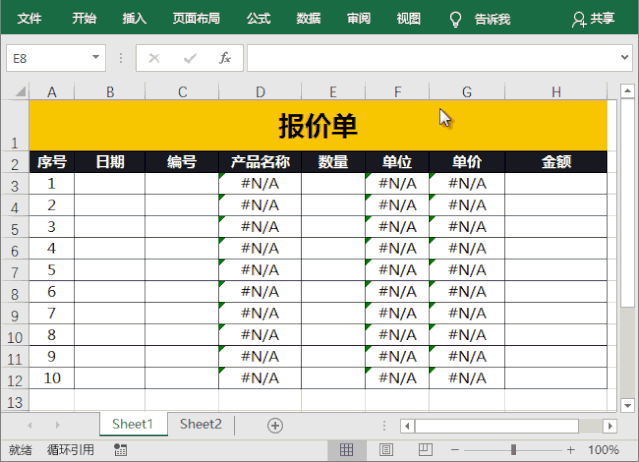Click the Enter checkmark icon in formula bar
Screen dimensions: 639x462
point(190,58)
